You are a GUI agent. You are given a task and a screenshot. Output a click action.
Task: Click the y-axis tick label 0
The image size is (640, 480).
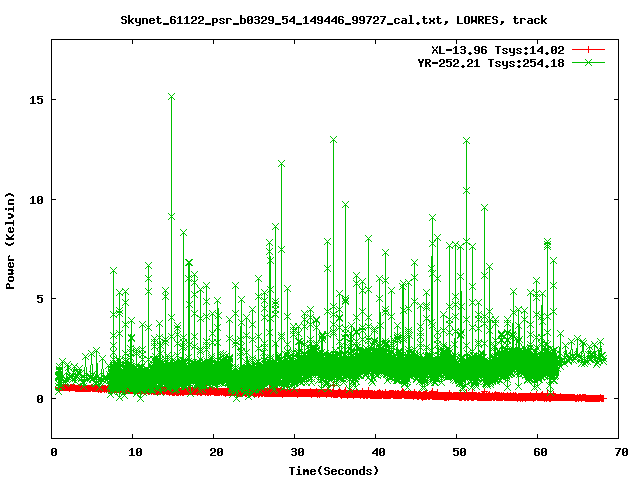pos(40,399)
